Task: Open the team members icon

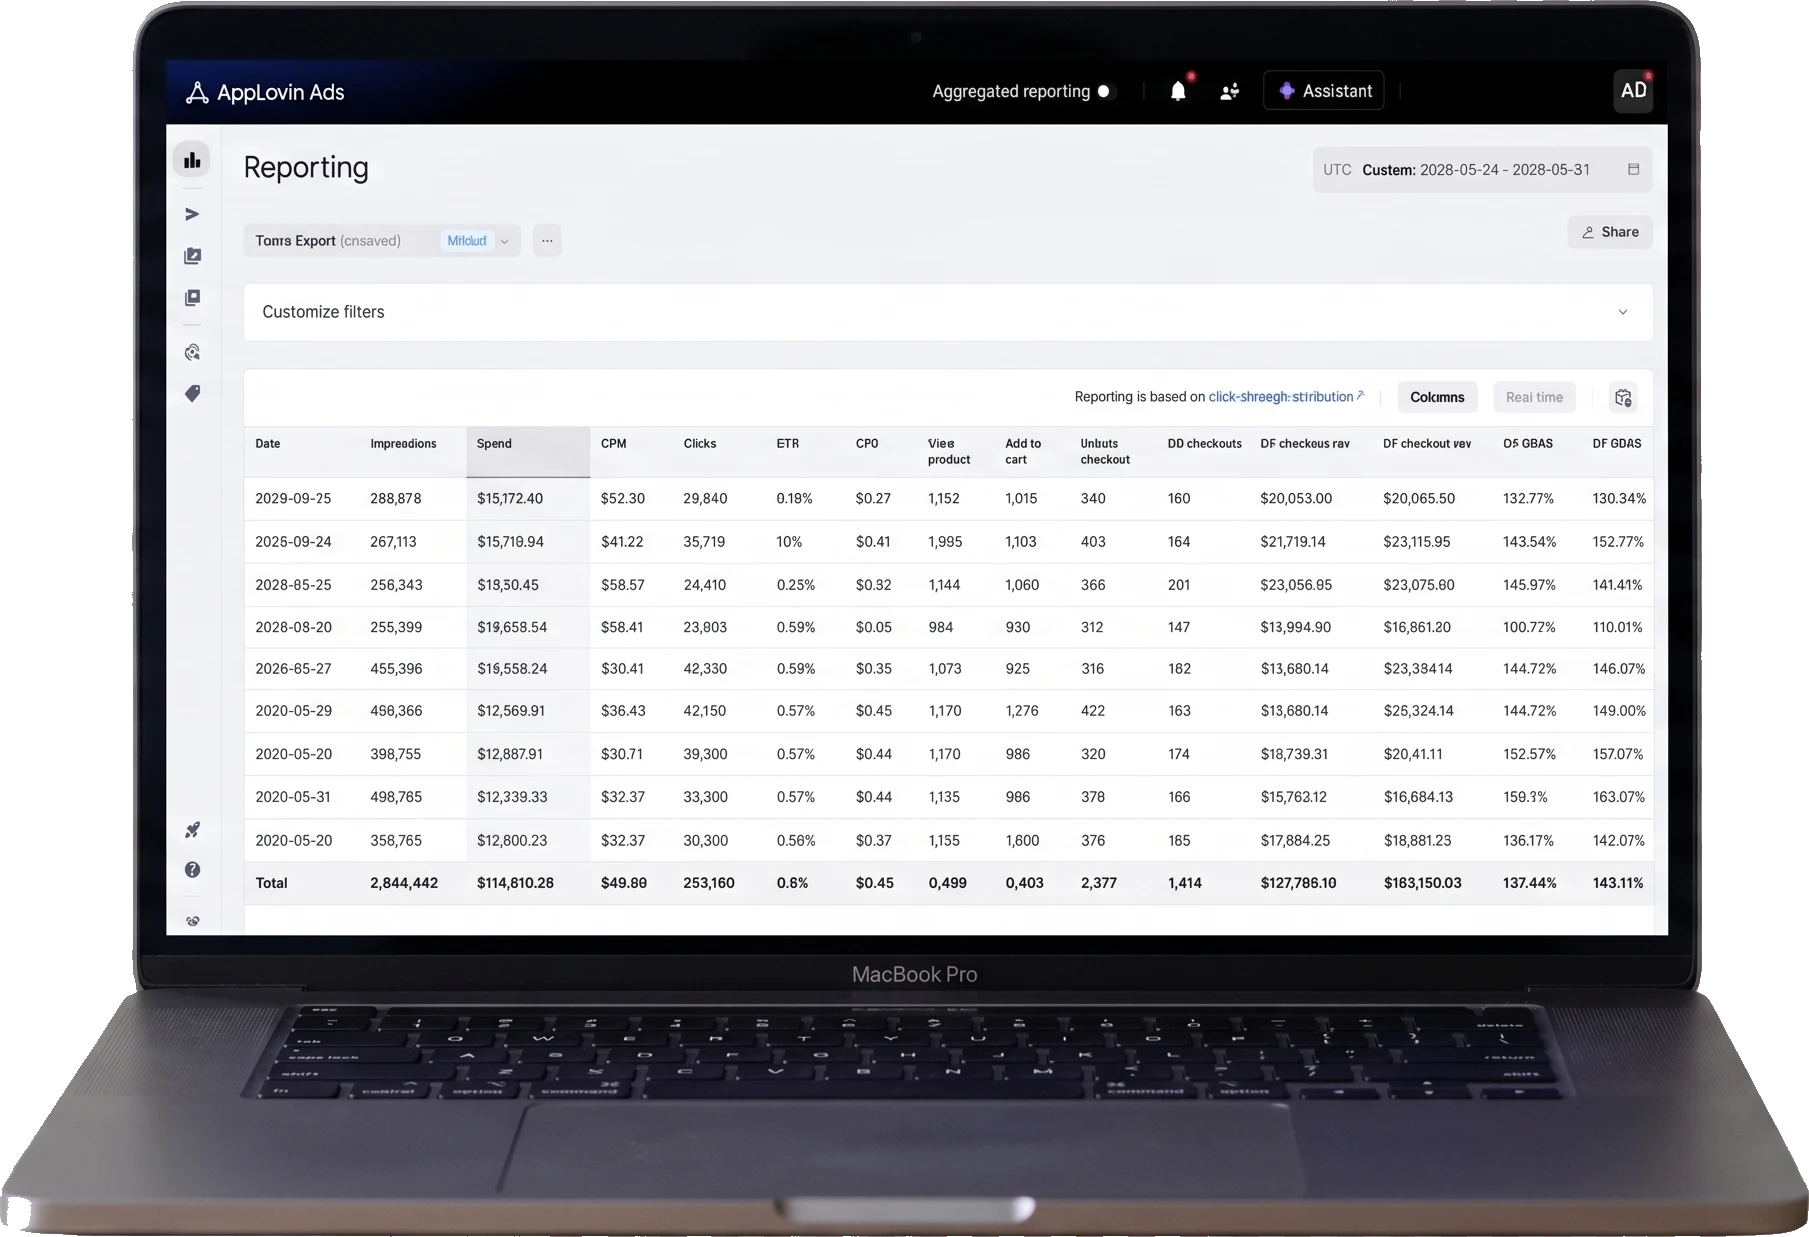Action: [x=1230, y=92]
